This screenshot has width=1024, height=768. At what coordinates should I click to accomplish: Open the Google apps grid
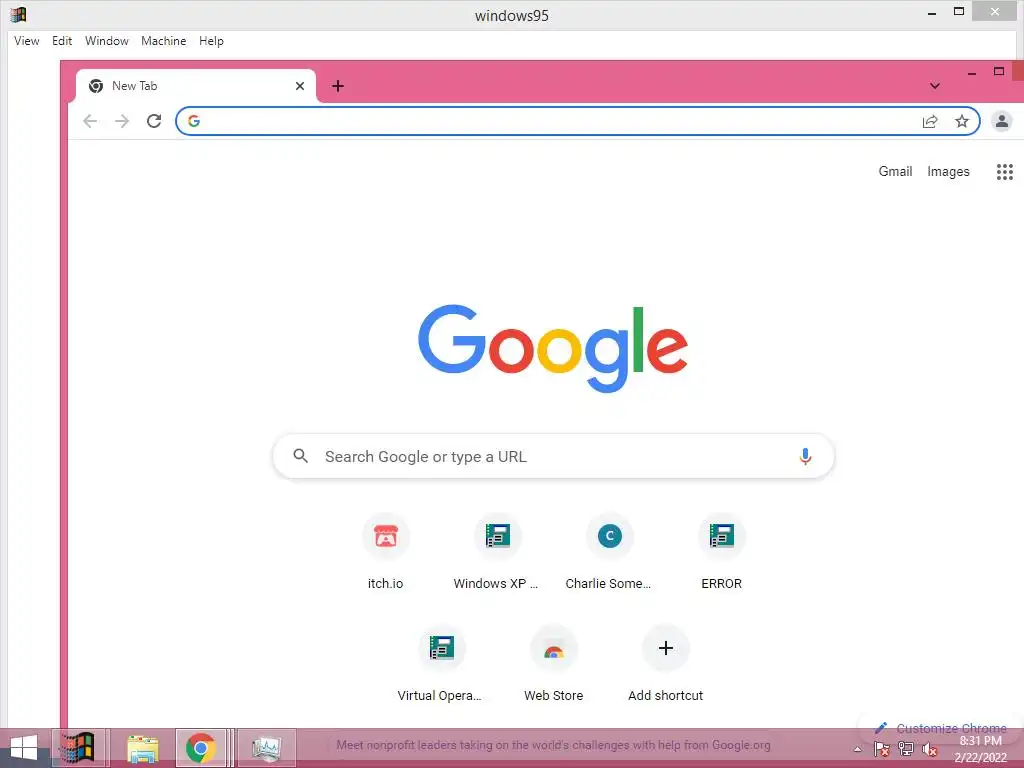pyautogui.click(x=1004, y=172)
